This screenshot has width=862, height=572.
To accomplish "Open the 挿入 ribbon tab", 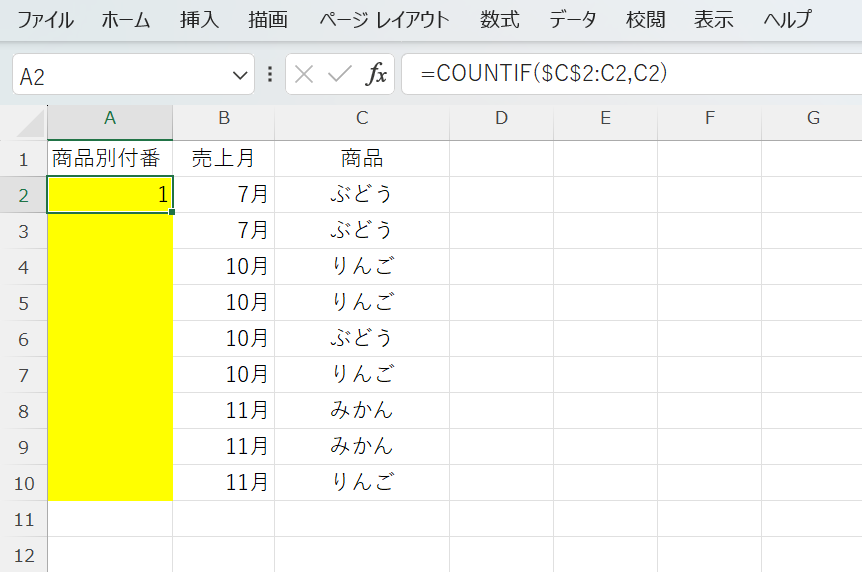I will (x=199, y=20).
